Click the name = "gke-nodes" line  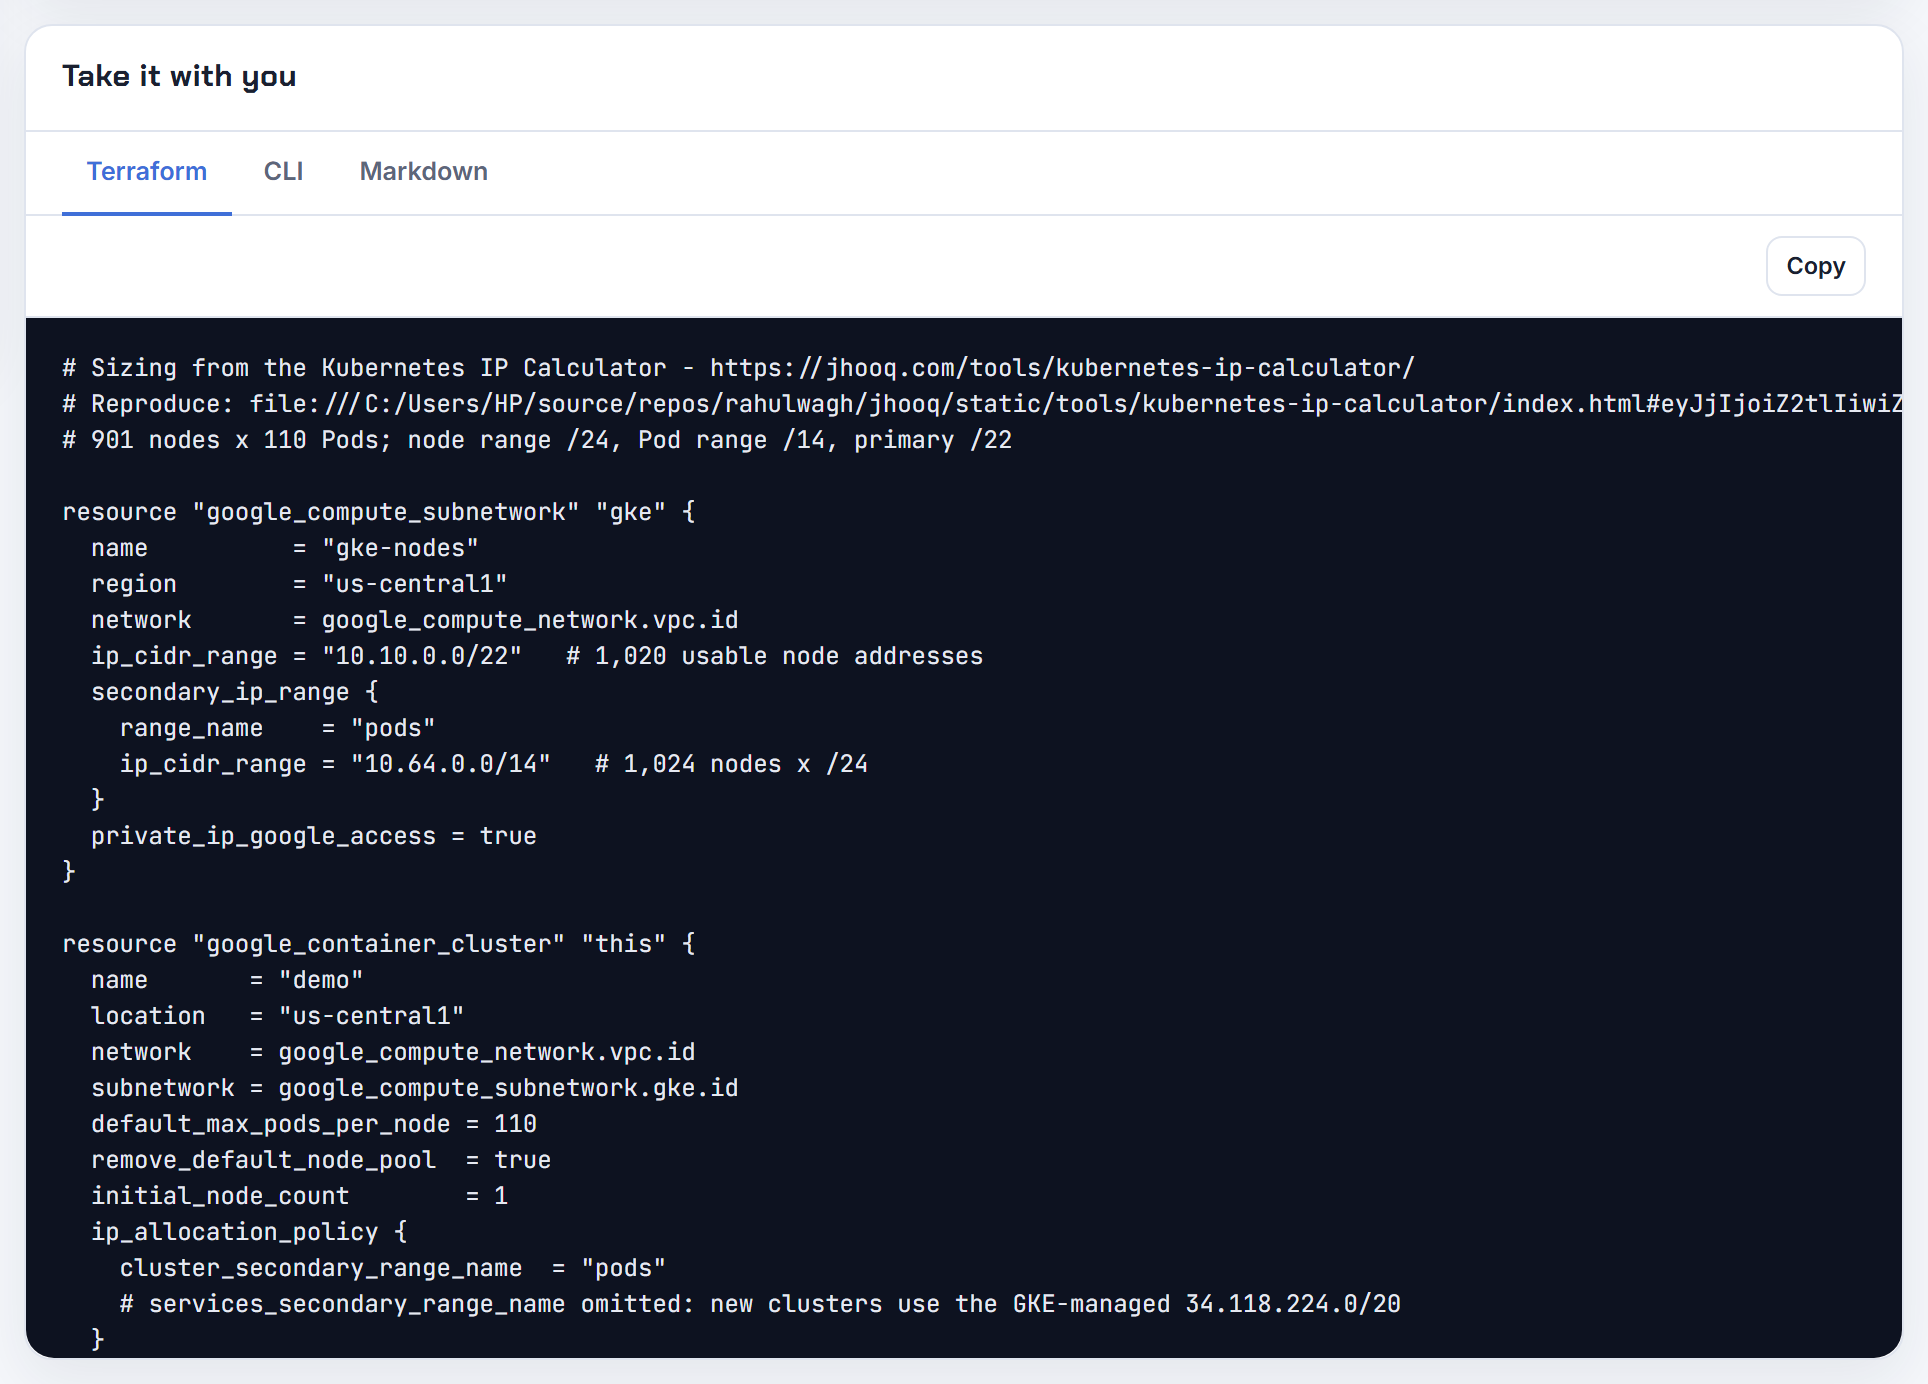[285, 548]
